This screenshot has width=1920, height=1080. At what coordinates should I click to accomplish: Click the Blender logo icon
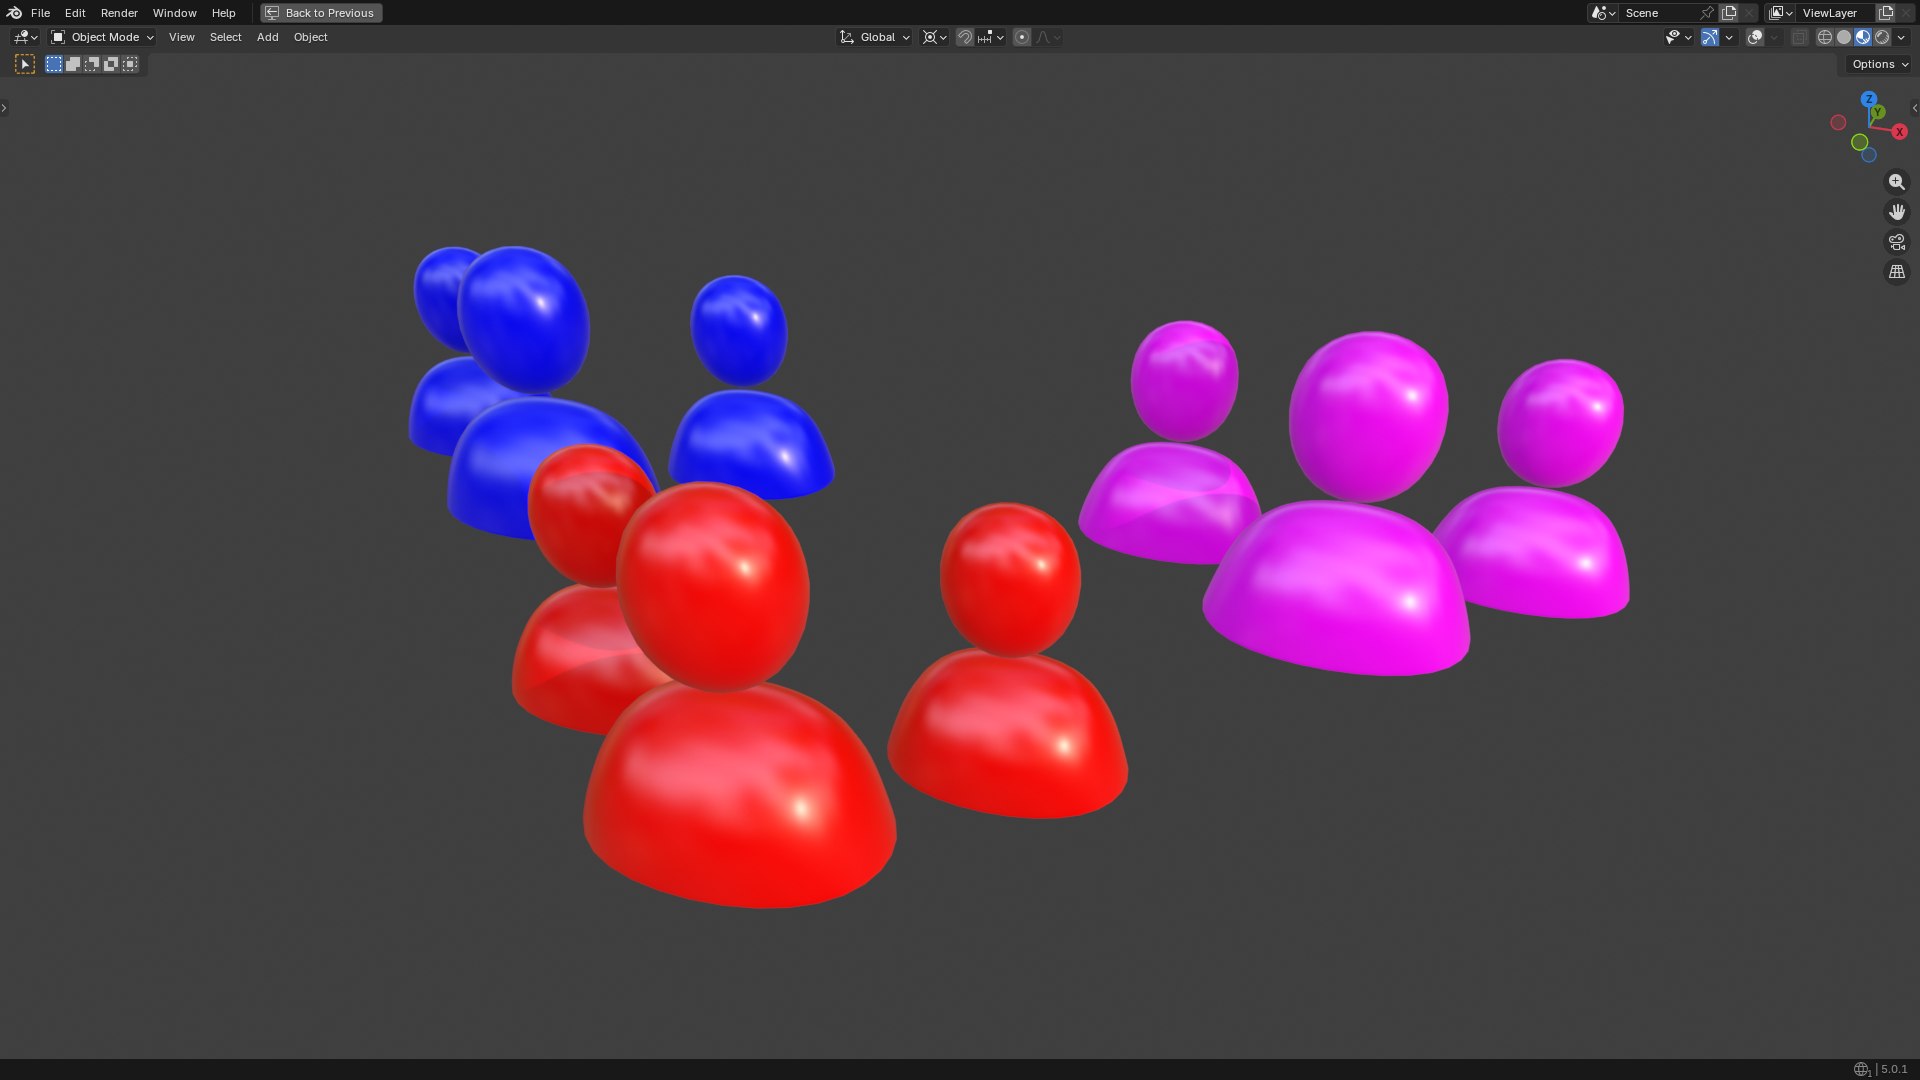coord(14,13)
